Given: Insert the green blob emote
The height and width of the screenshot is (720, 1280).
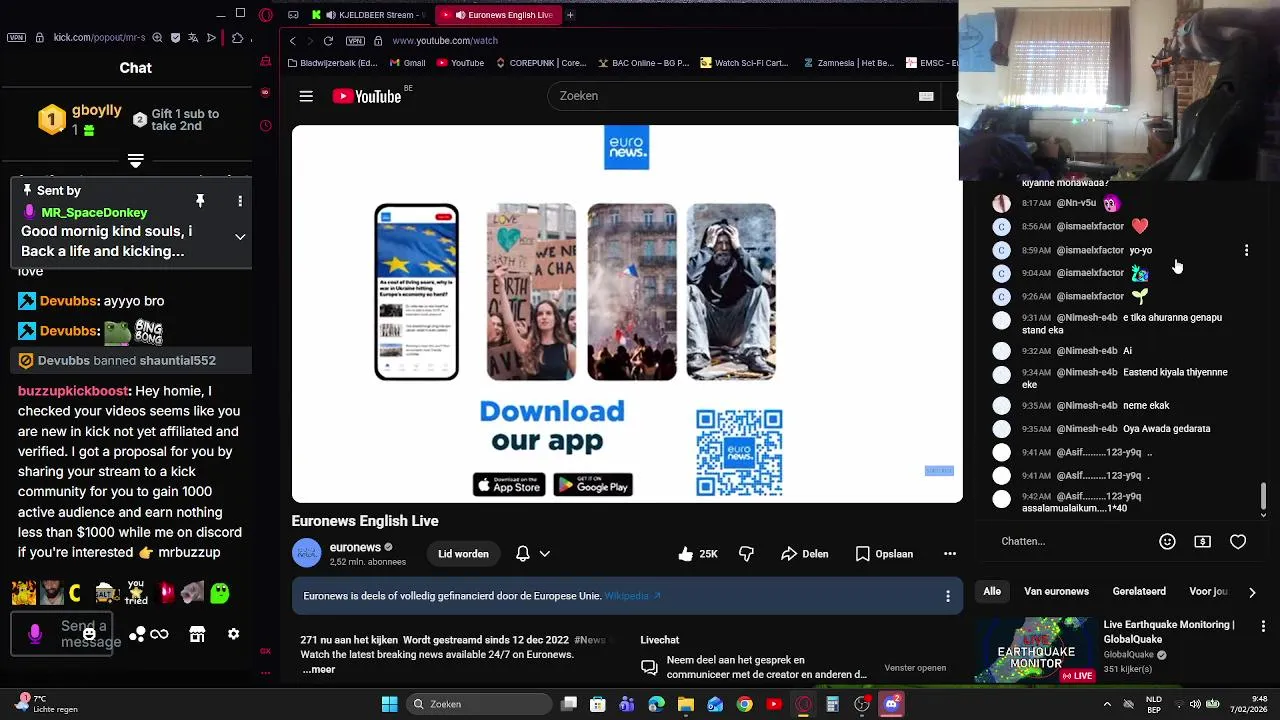Looking at the screenshot, I should tap(220, 593).
